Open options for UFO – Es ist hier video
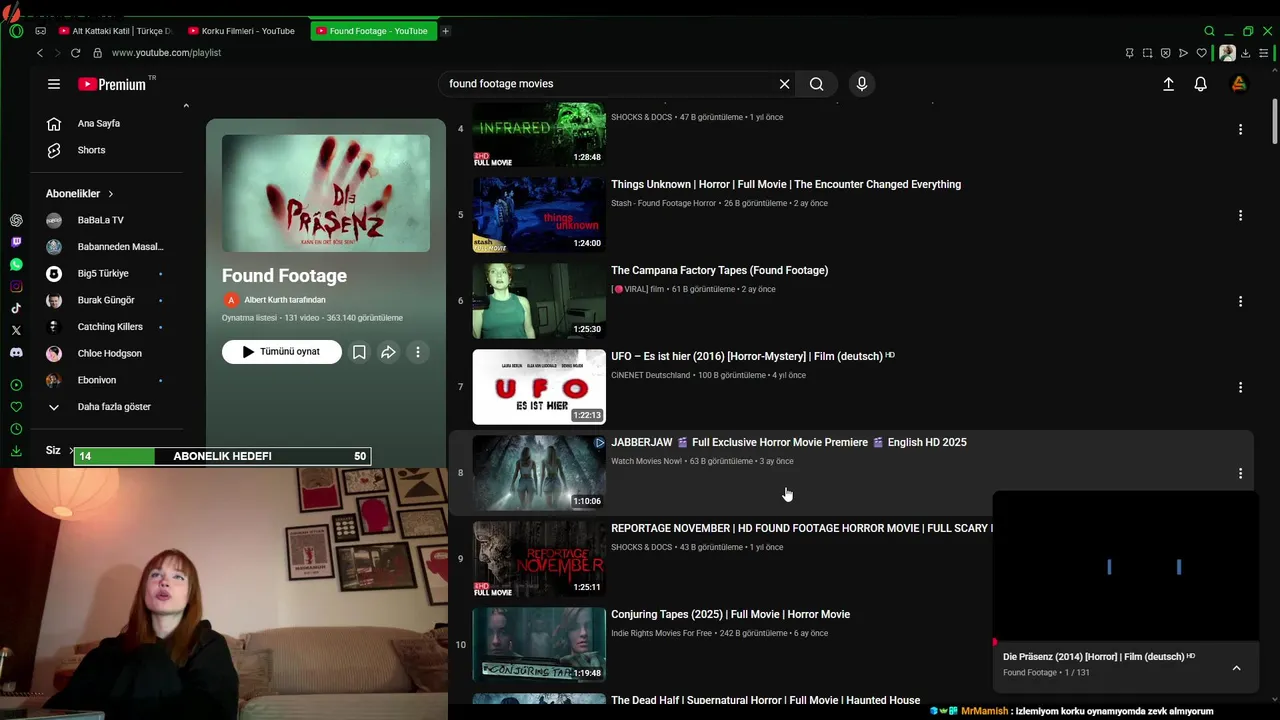This screenshot has width=1280, height=720. (1240, 387)
